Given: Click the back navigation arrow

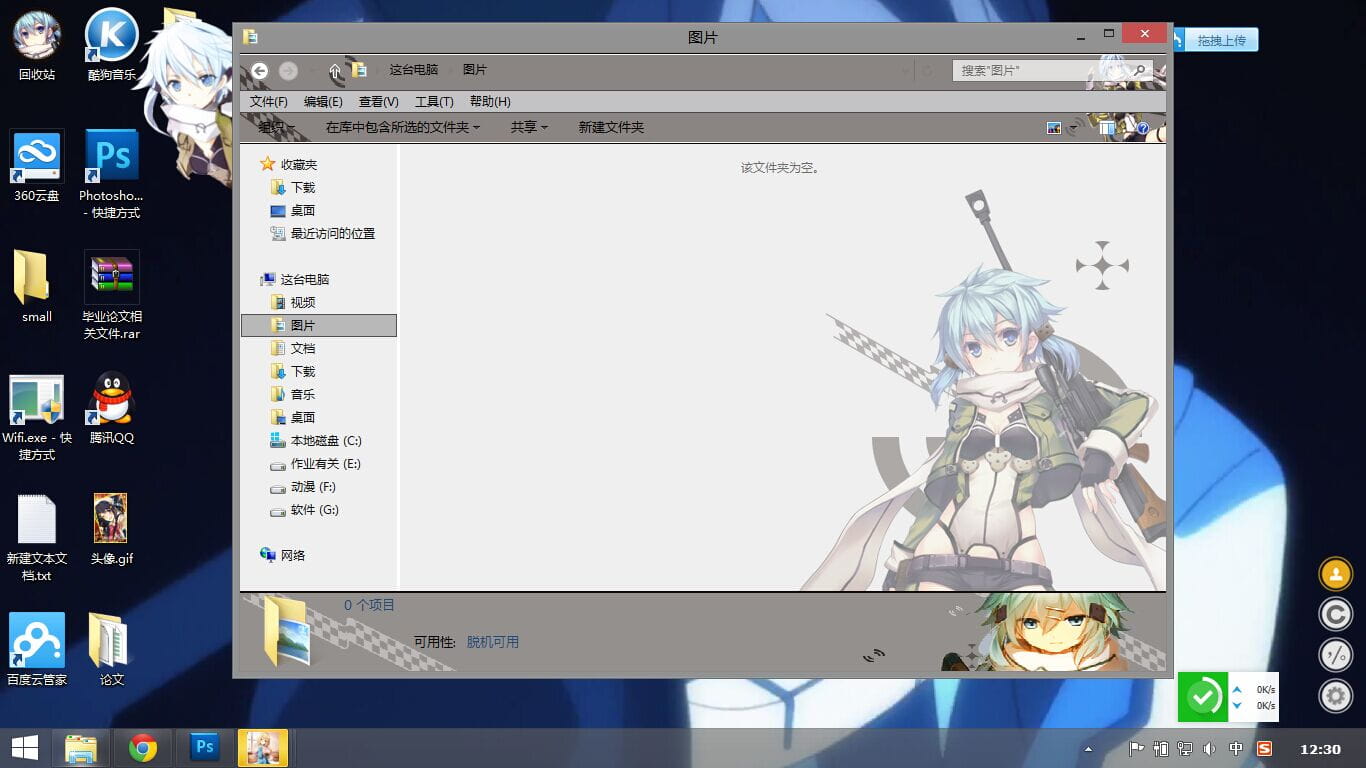Looking at the screenshot, I should (x=260, y=70).
